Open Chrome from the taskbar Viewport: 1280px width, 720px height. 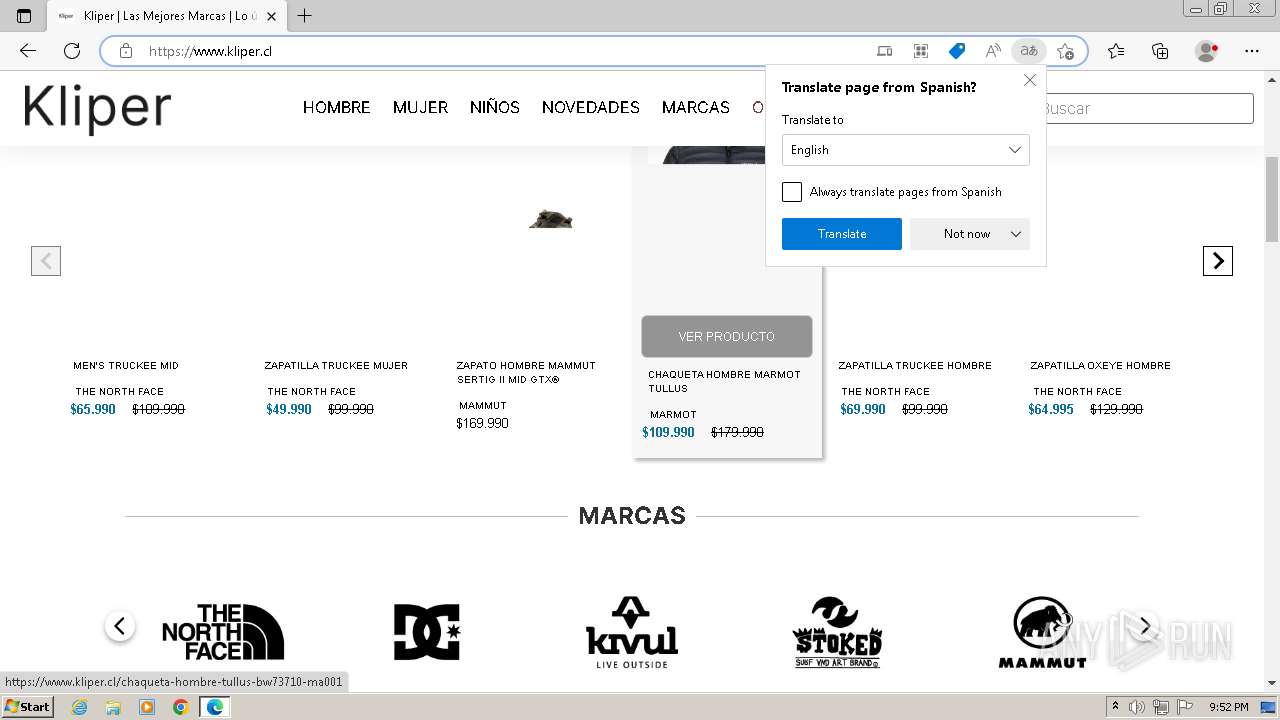[x=181, y=707]
